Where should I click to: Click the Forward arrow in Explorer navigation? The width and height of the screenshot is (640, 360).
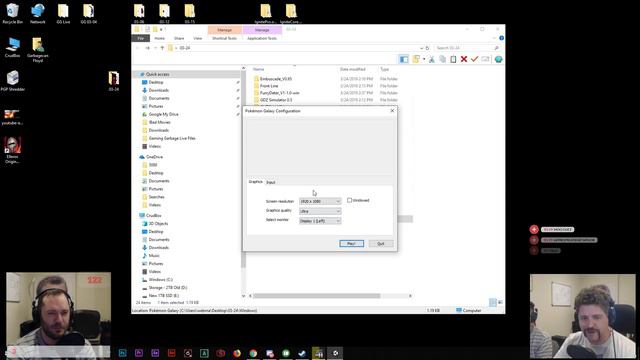coord(147,48)
